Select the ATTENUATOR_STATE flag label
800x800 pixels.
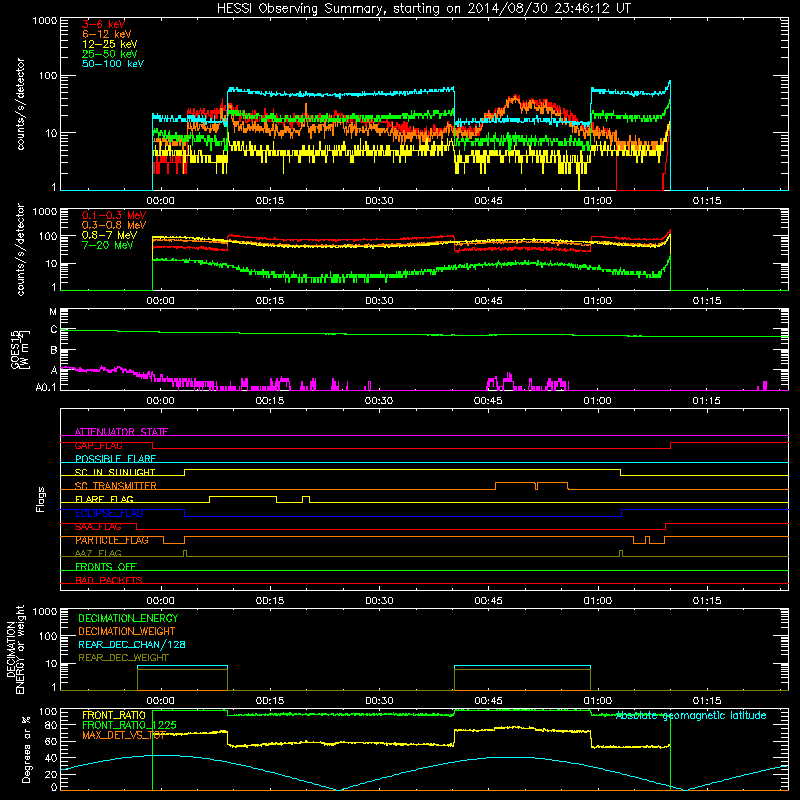tap(121, 432)
